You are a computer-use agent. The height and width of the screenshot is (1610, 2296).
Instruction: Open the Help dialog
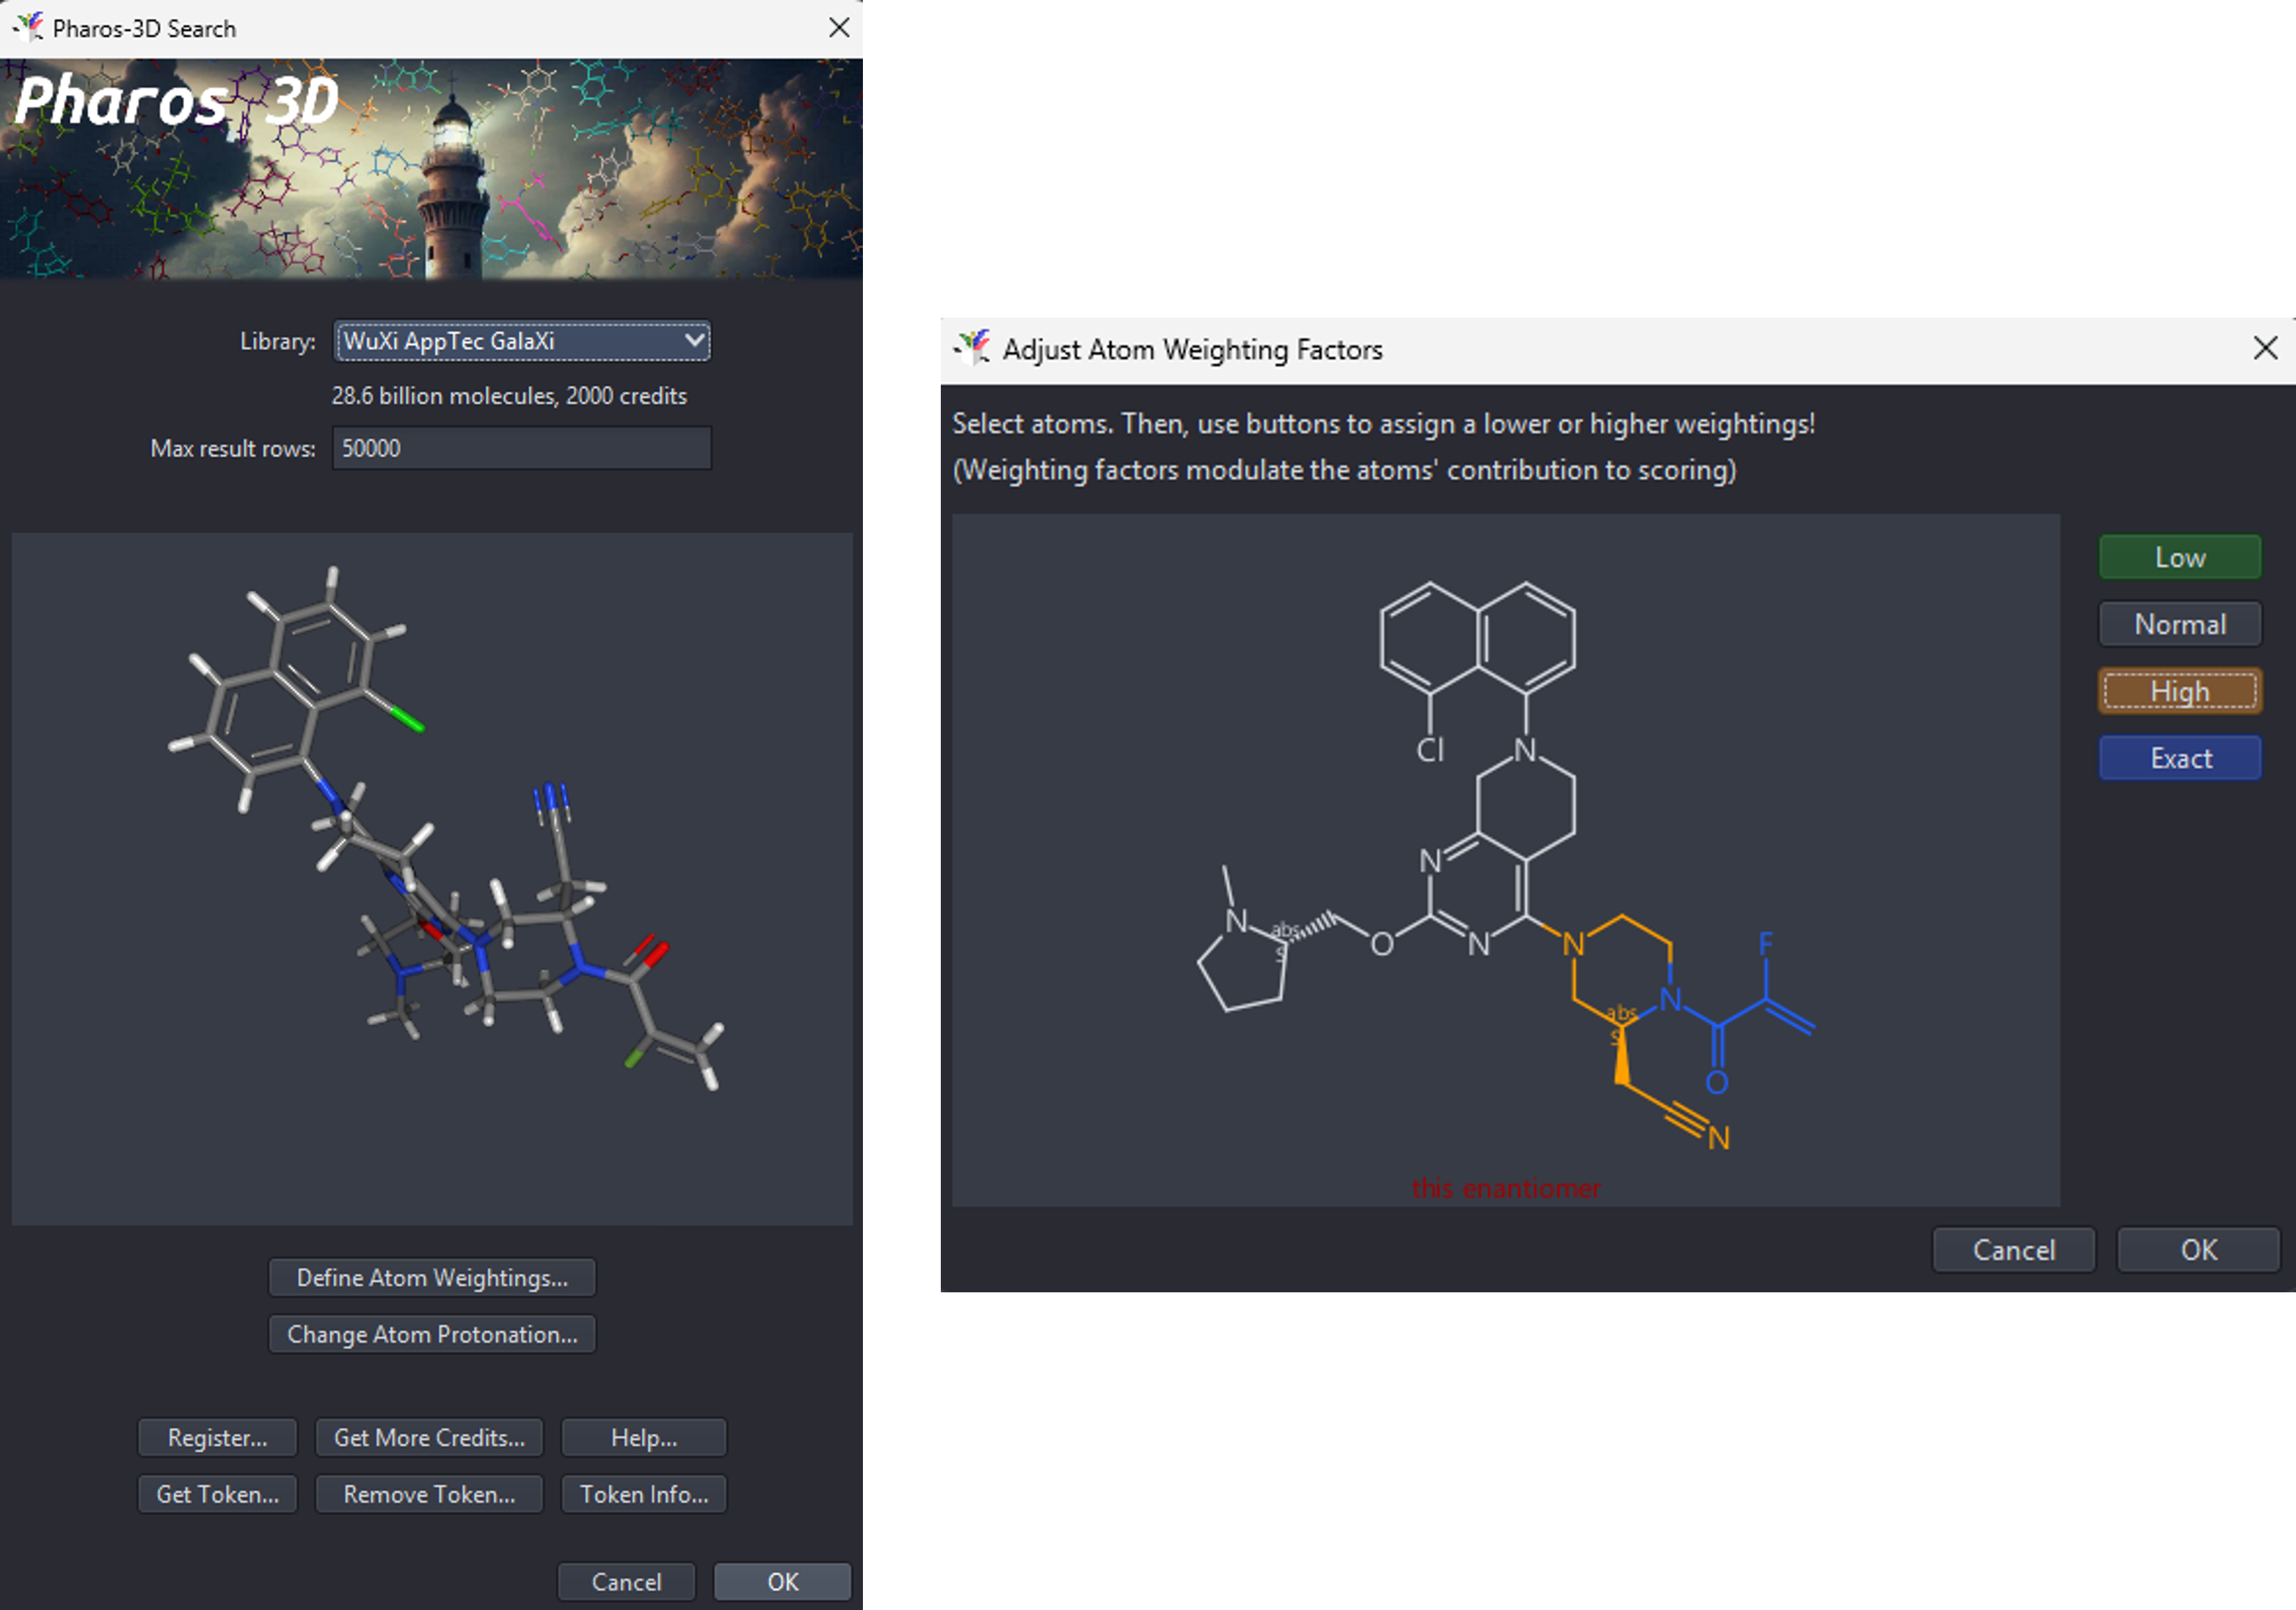pos(643,1437)
